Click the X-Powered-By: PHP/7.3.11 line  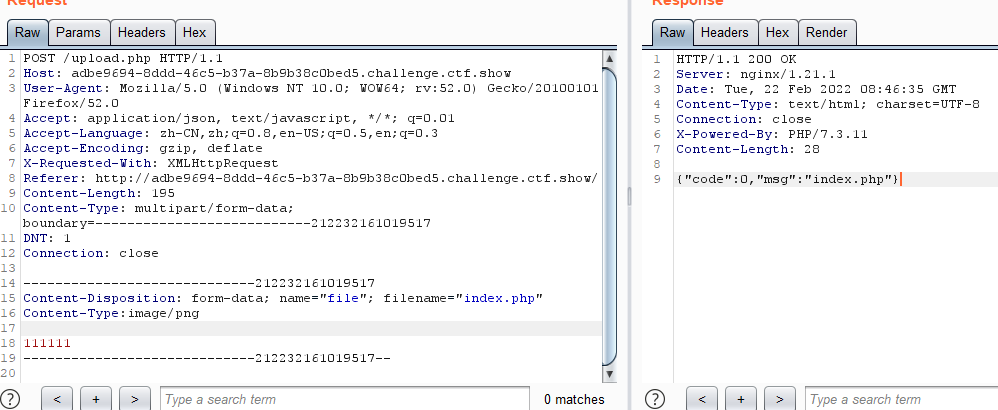tap(772, 134)
